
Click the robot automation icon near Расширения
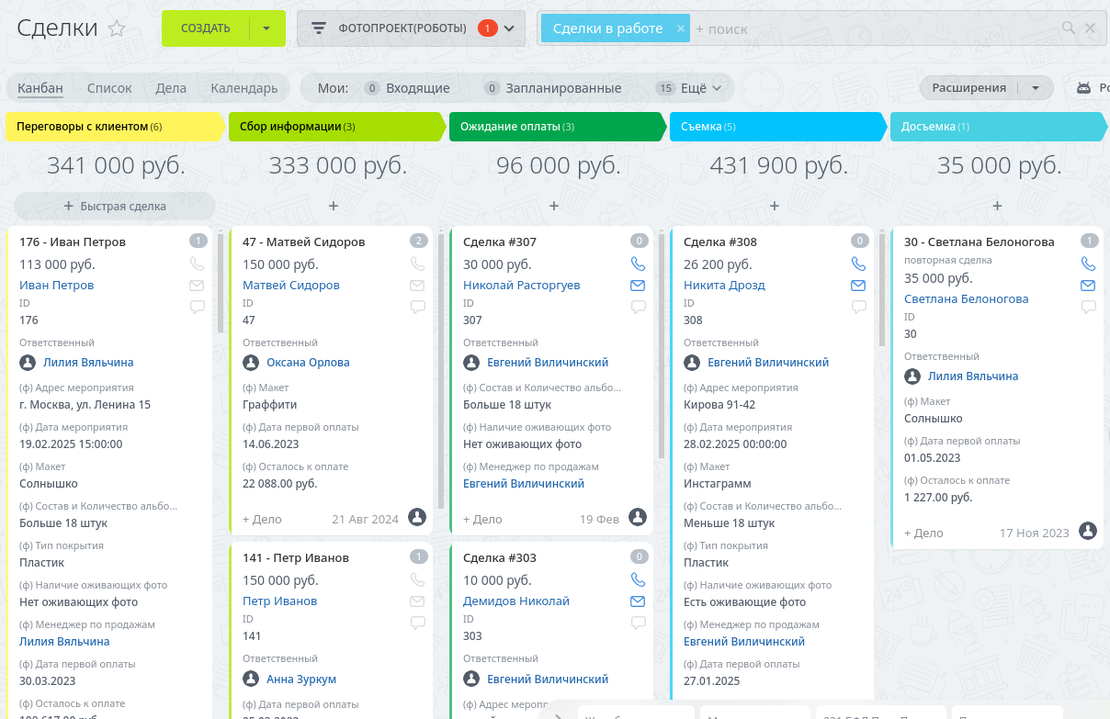coord(1085,88)
